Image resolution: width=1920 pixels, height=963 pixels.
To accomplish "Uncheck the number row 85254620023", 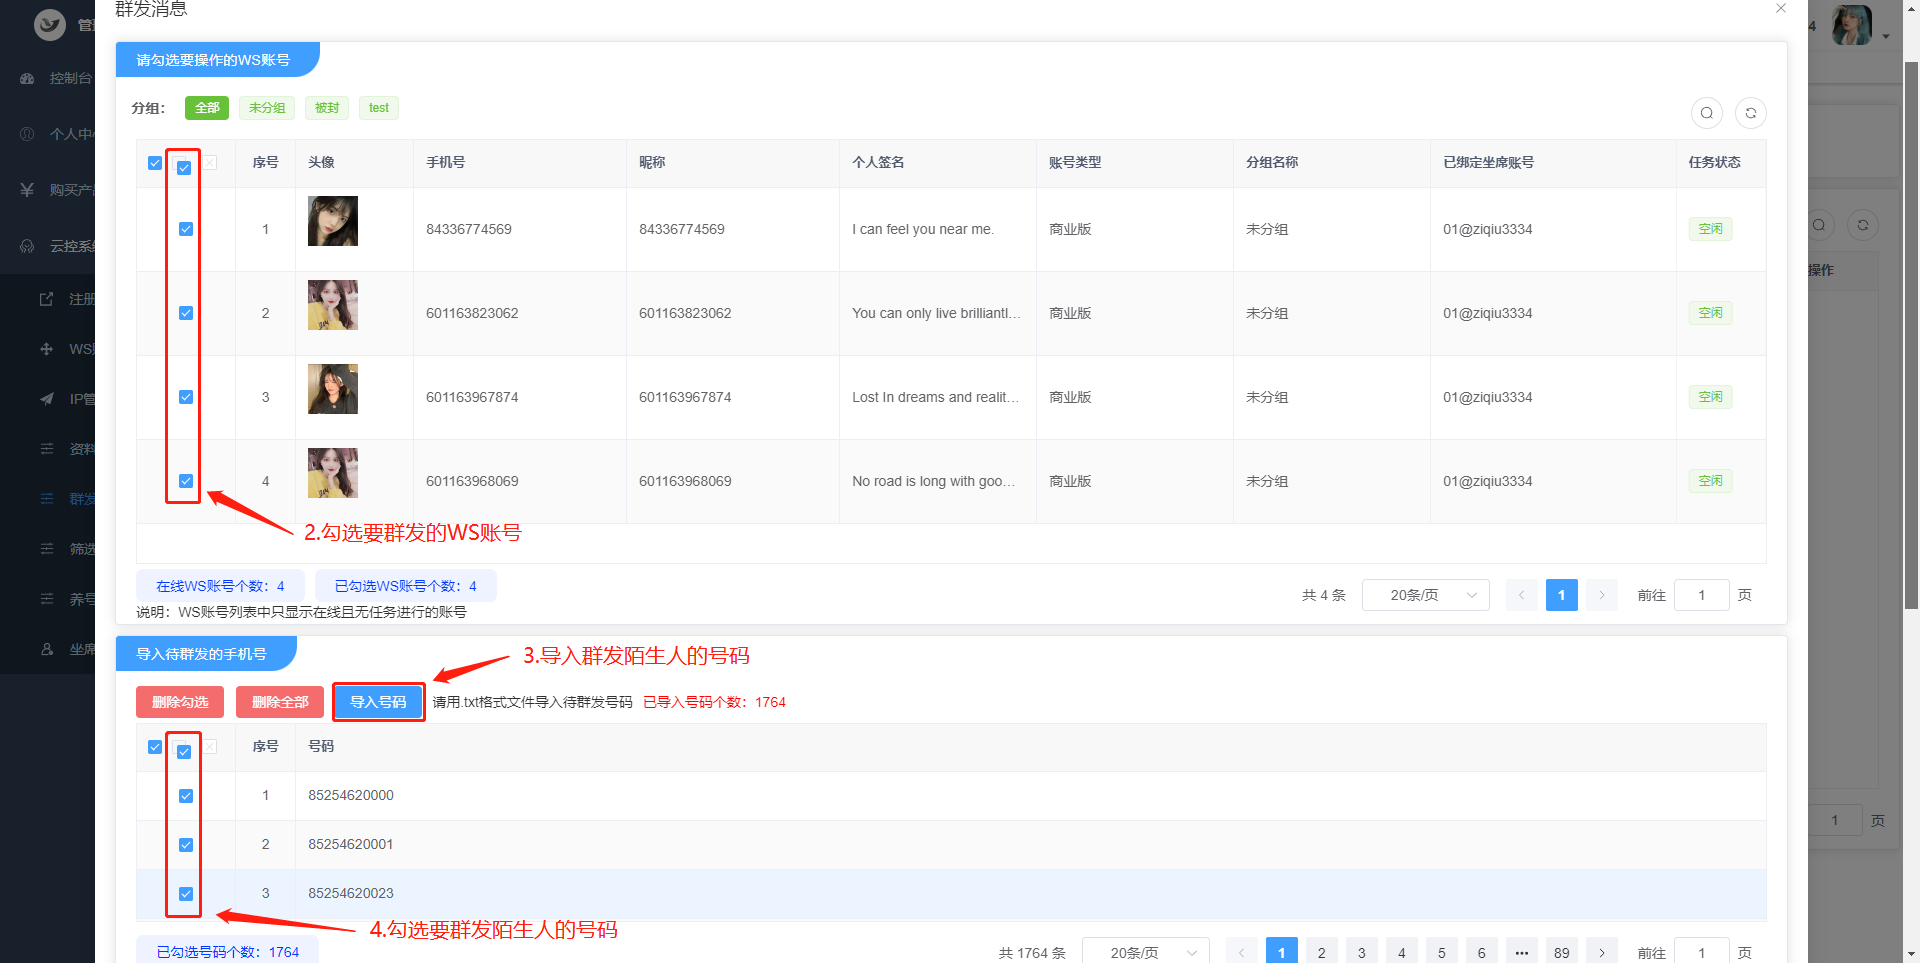I will click(186, 894).
